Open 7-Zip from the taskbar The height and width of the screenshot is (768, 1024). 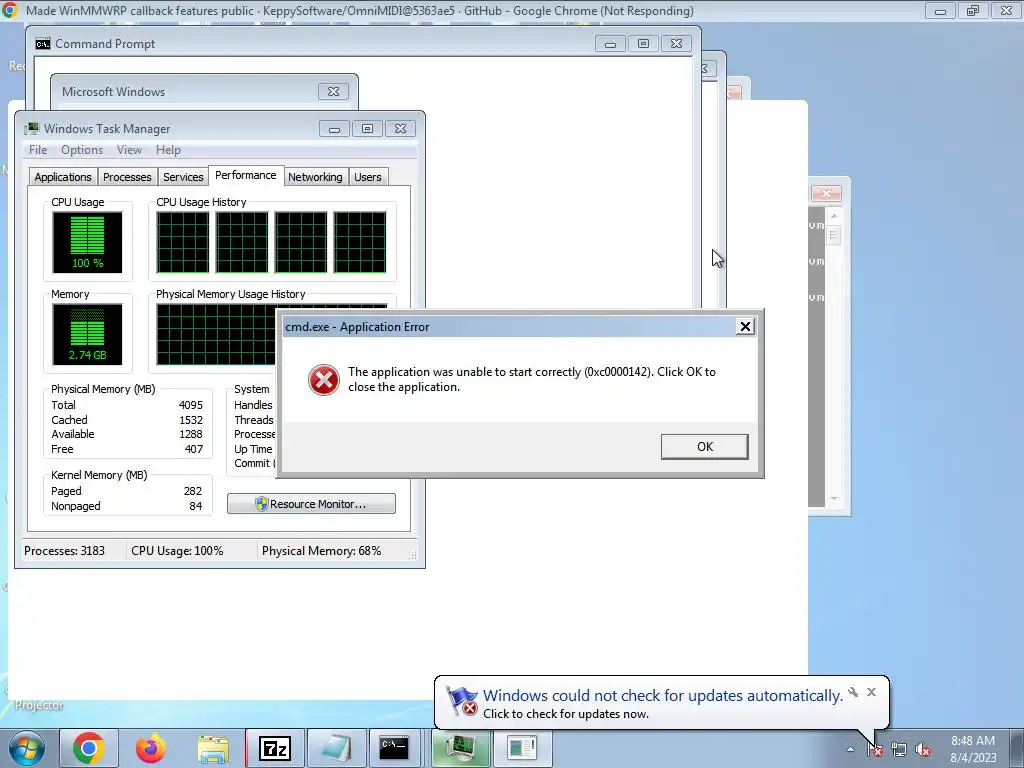tap(274, 748)
